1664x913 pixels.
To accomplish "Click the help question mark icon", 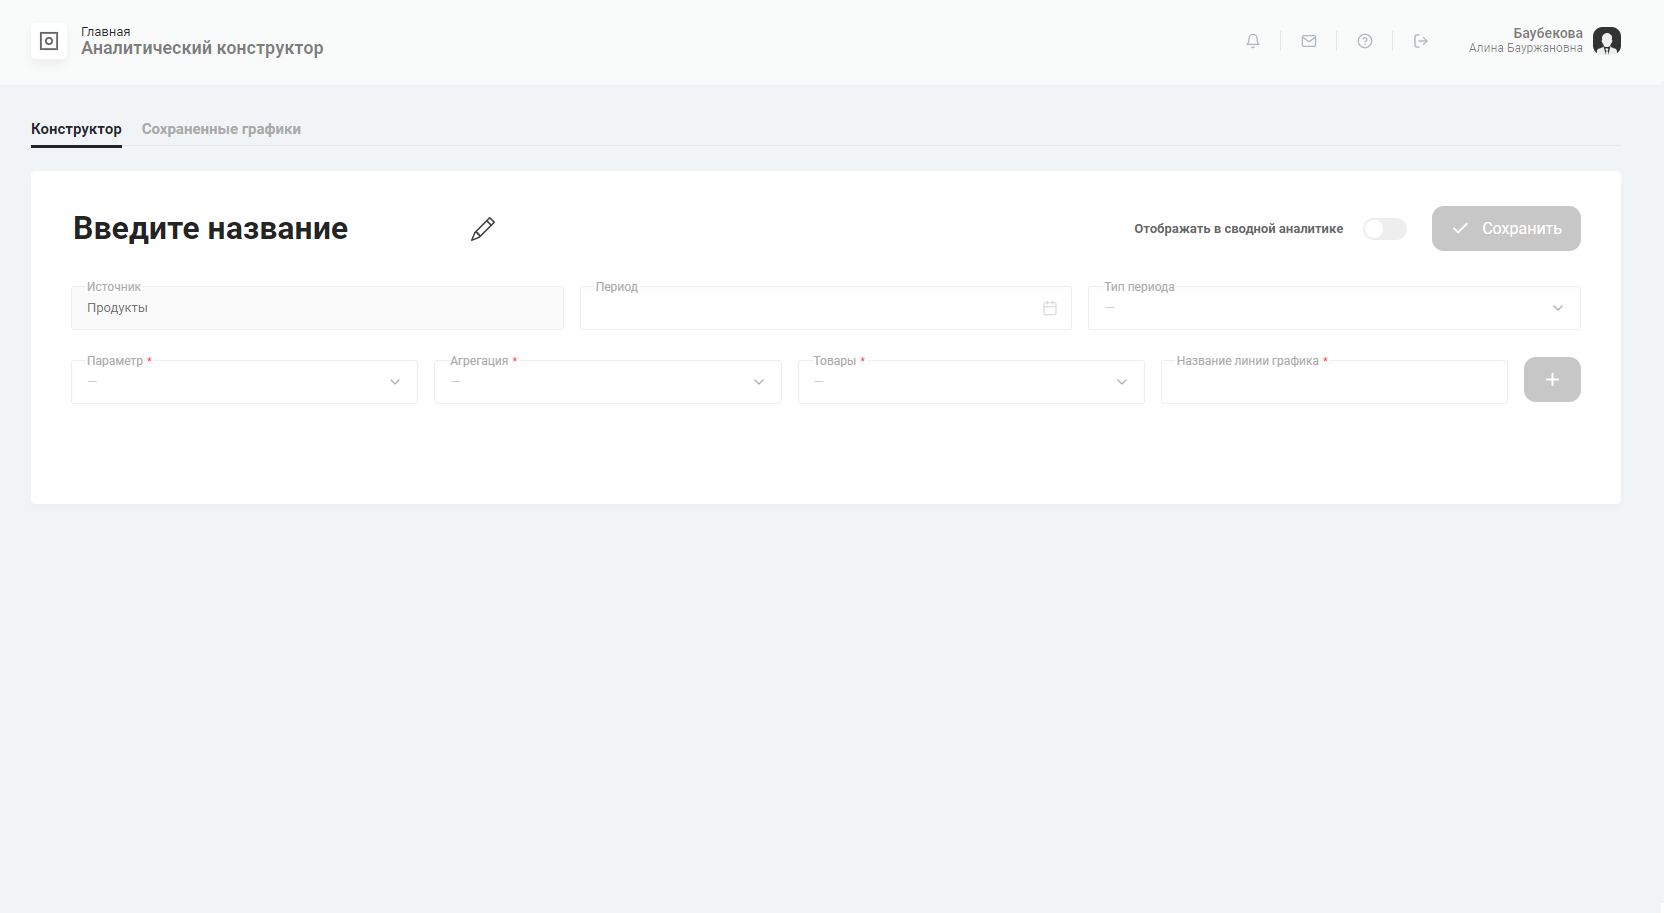I will pyautogui.click(x=1365, y=41).
